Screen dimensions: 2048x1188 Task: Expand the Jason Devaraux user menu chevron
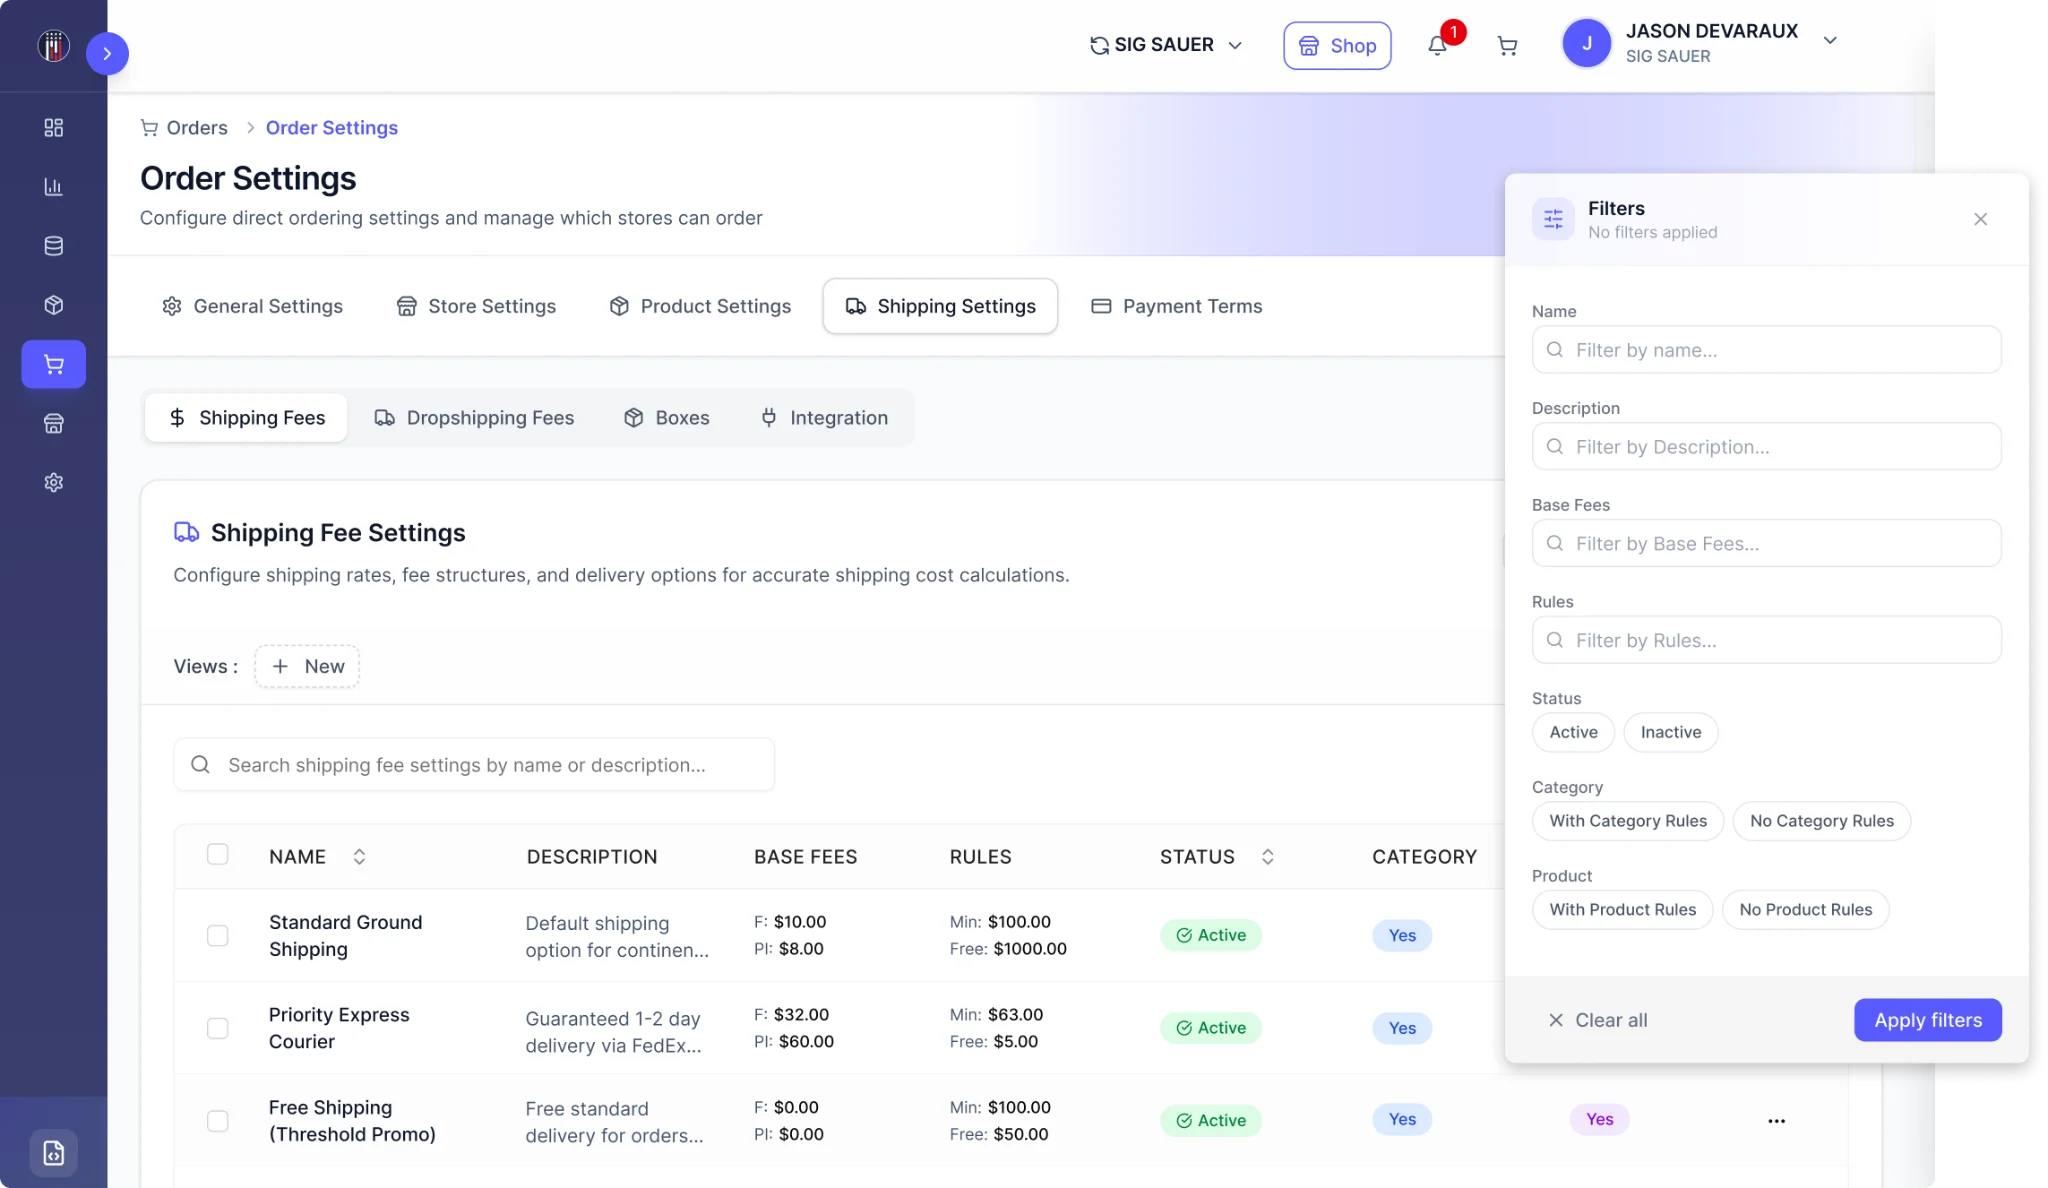[x=1830, y=41]
